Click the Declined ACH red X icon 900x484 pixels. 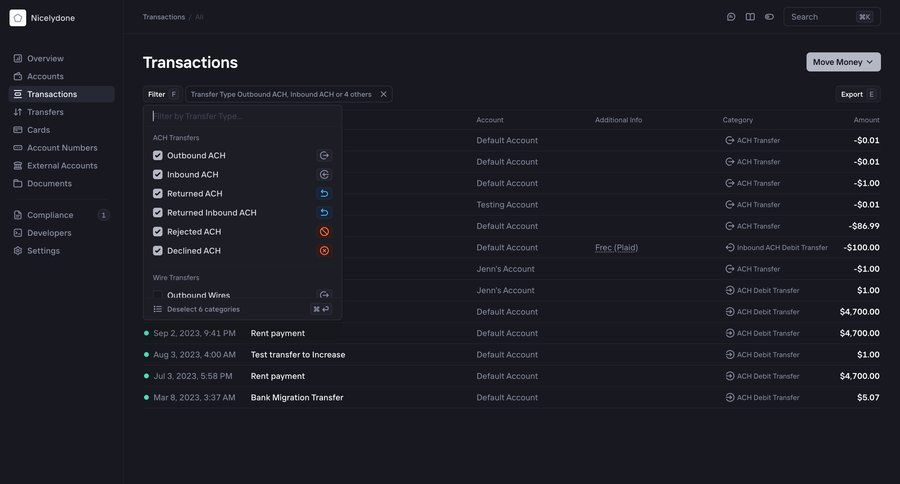pyautogui.click(x=324, y=250)
